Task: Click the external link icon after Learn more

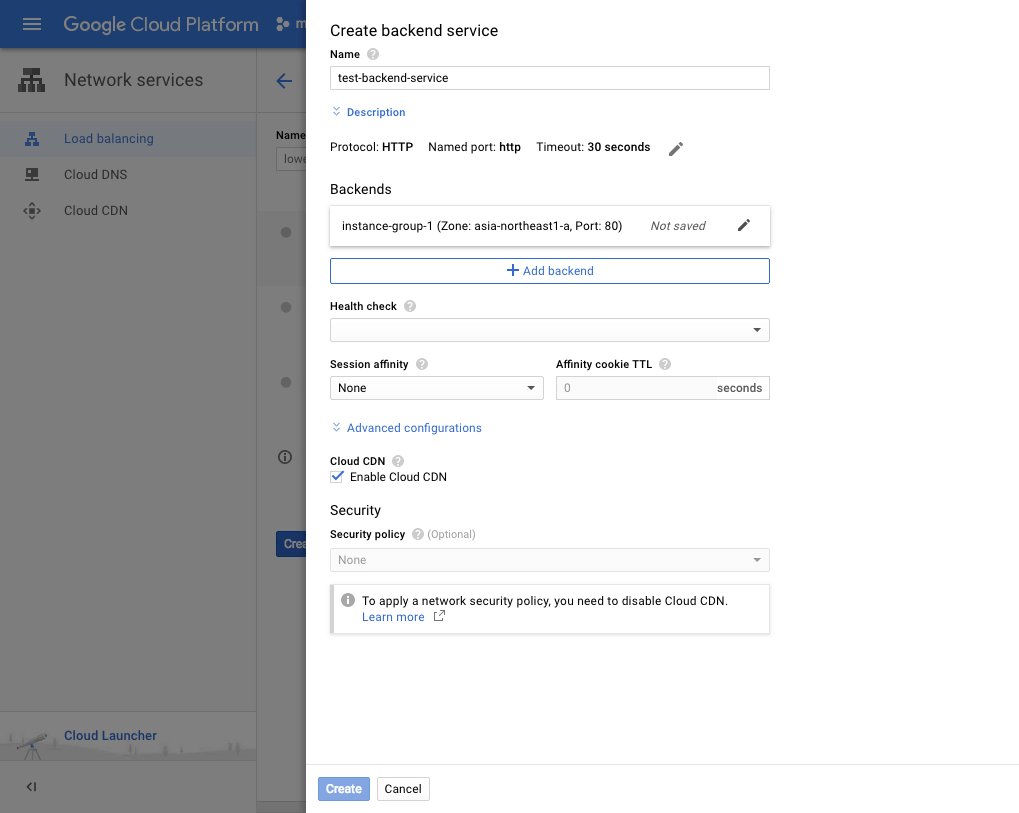Action: tap(439, 615)
